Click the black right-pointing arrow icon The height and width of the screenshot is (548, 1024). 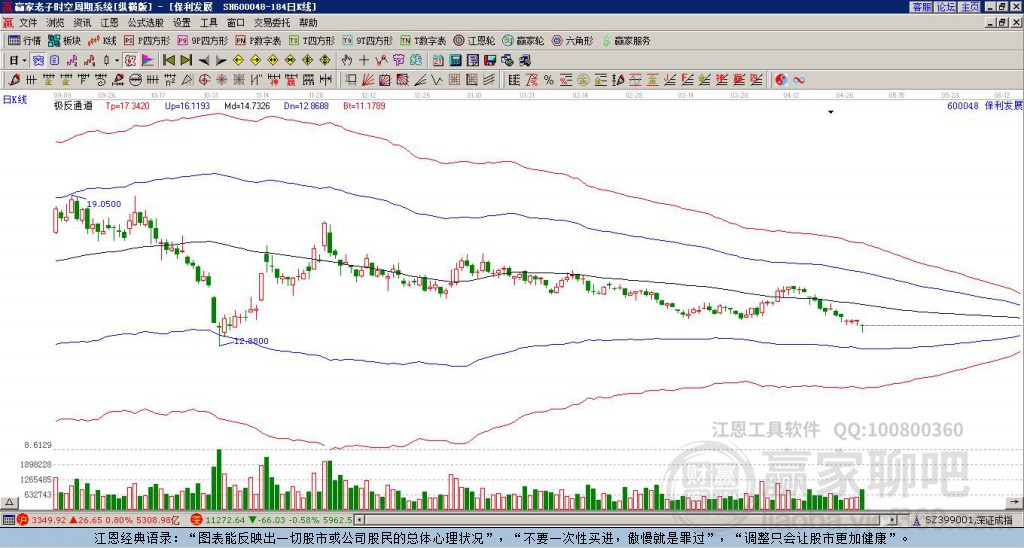(221, 61)
